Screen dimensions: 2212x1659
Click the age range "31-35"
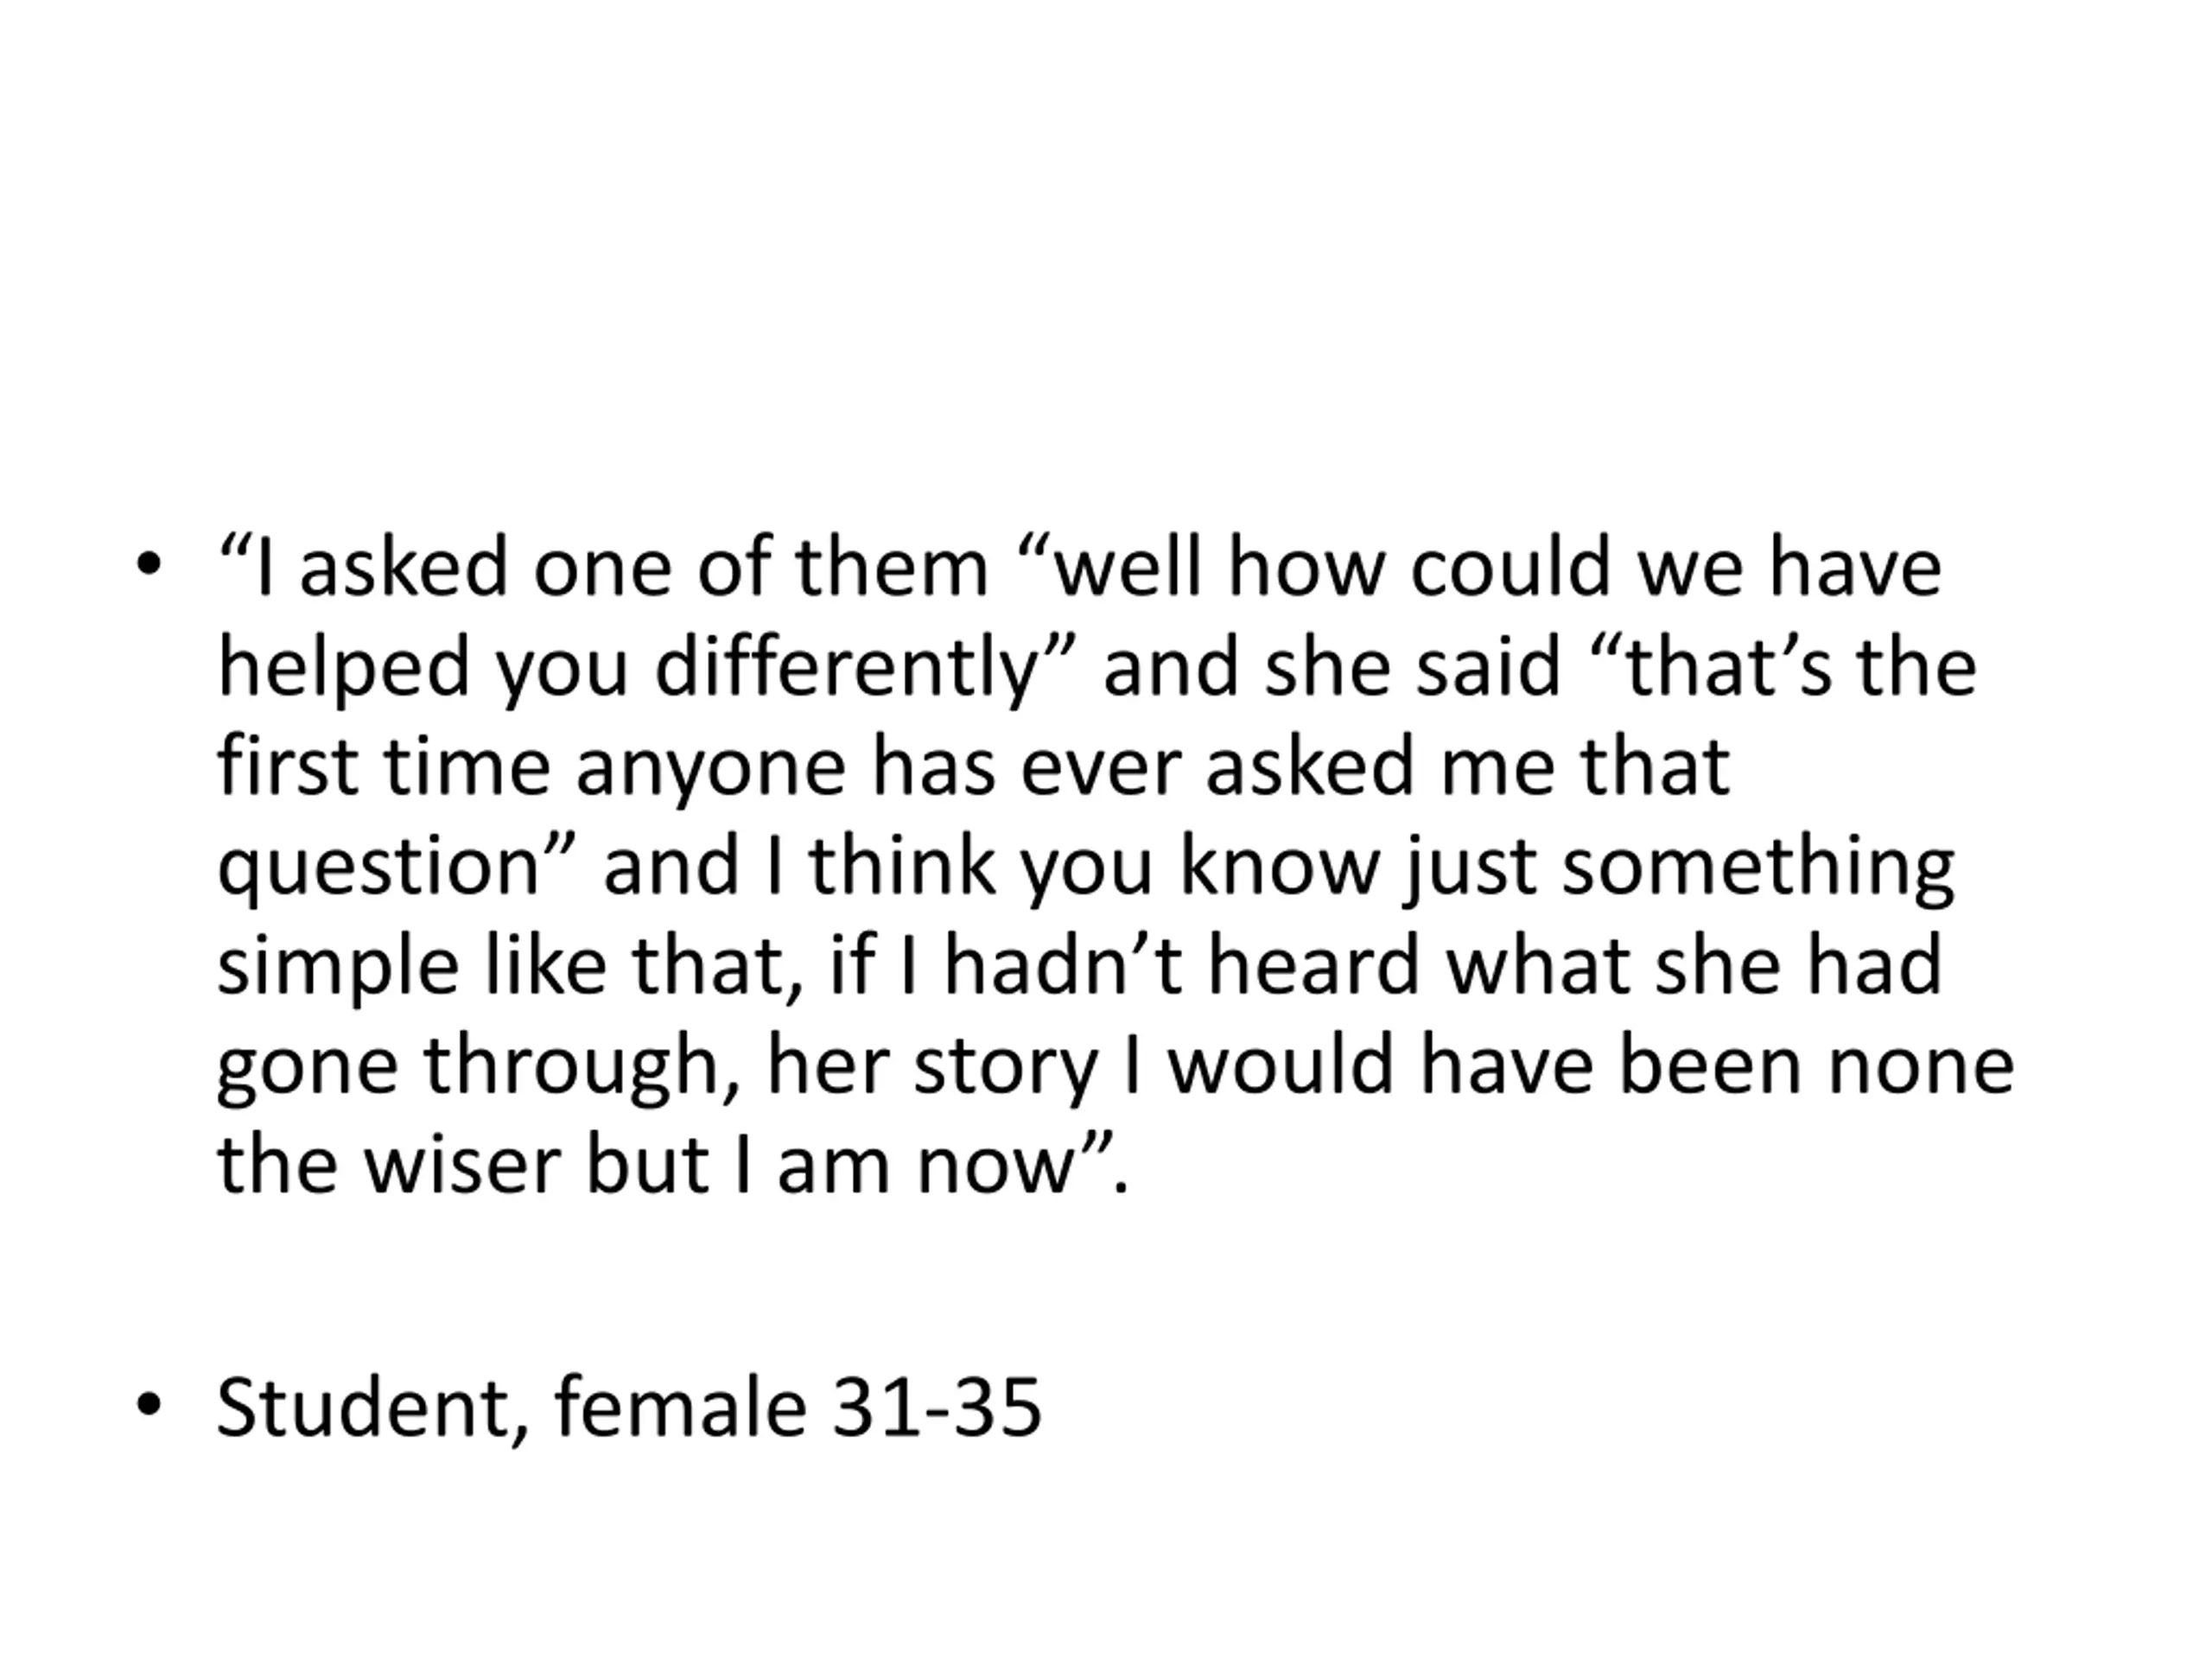click(937, 1408)
